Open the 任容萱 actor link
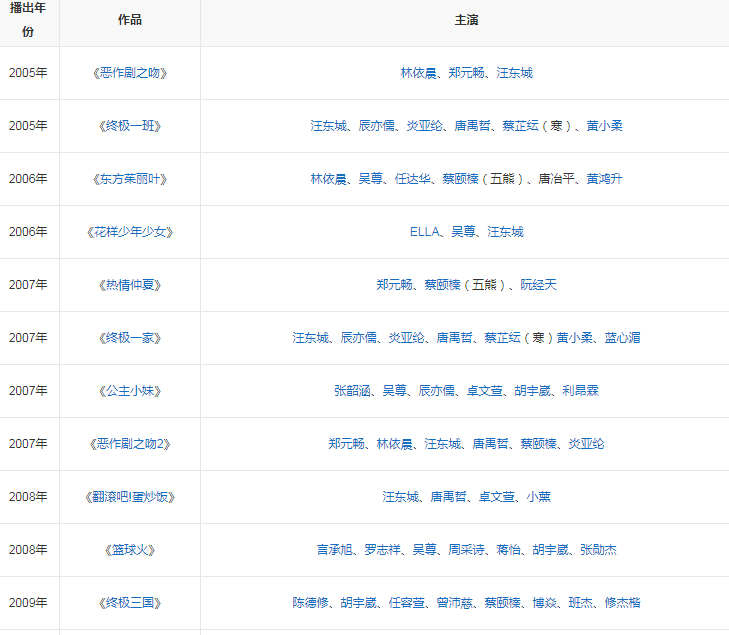 click(407, 603)
